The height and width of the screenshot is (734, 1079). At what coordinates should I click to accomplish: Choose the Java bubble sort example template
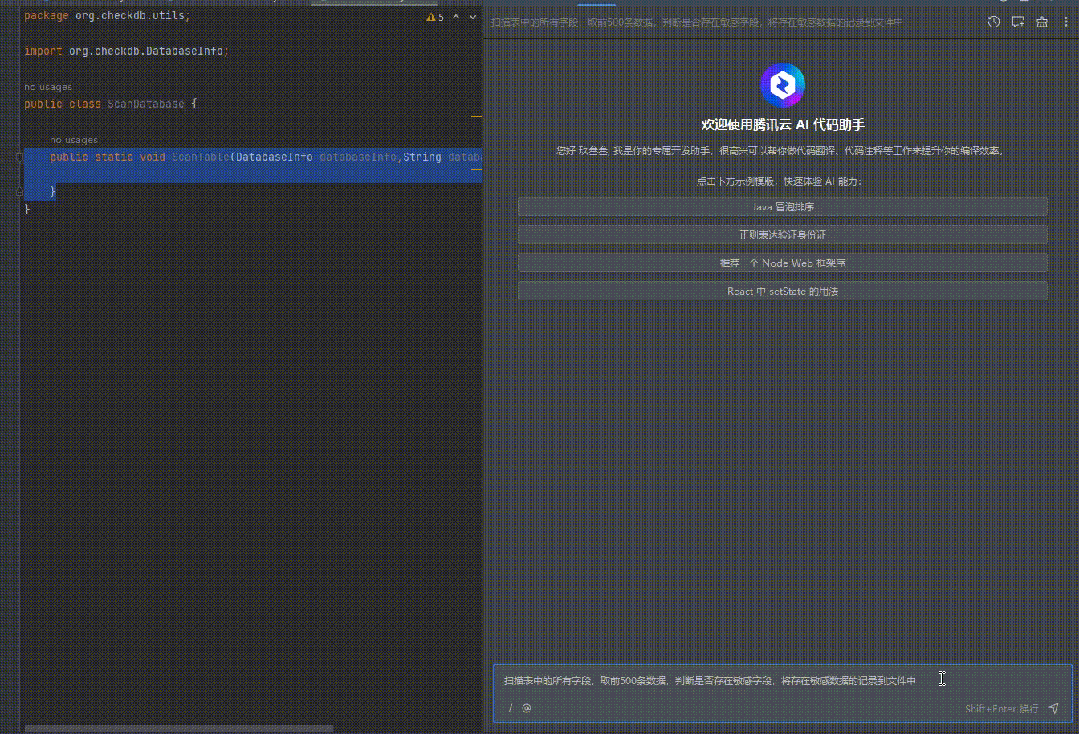(782, 206)
